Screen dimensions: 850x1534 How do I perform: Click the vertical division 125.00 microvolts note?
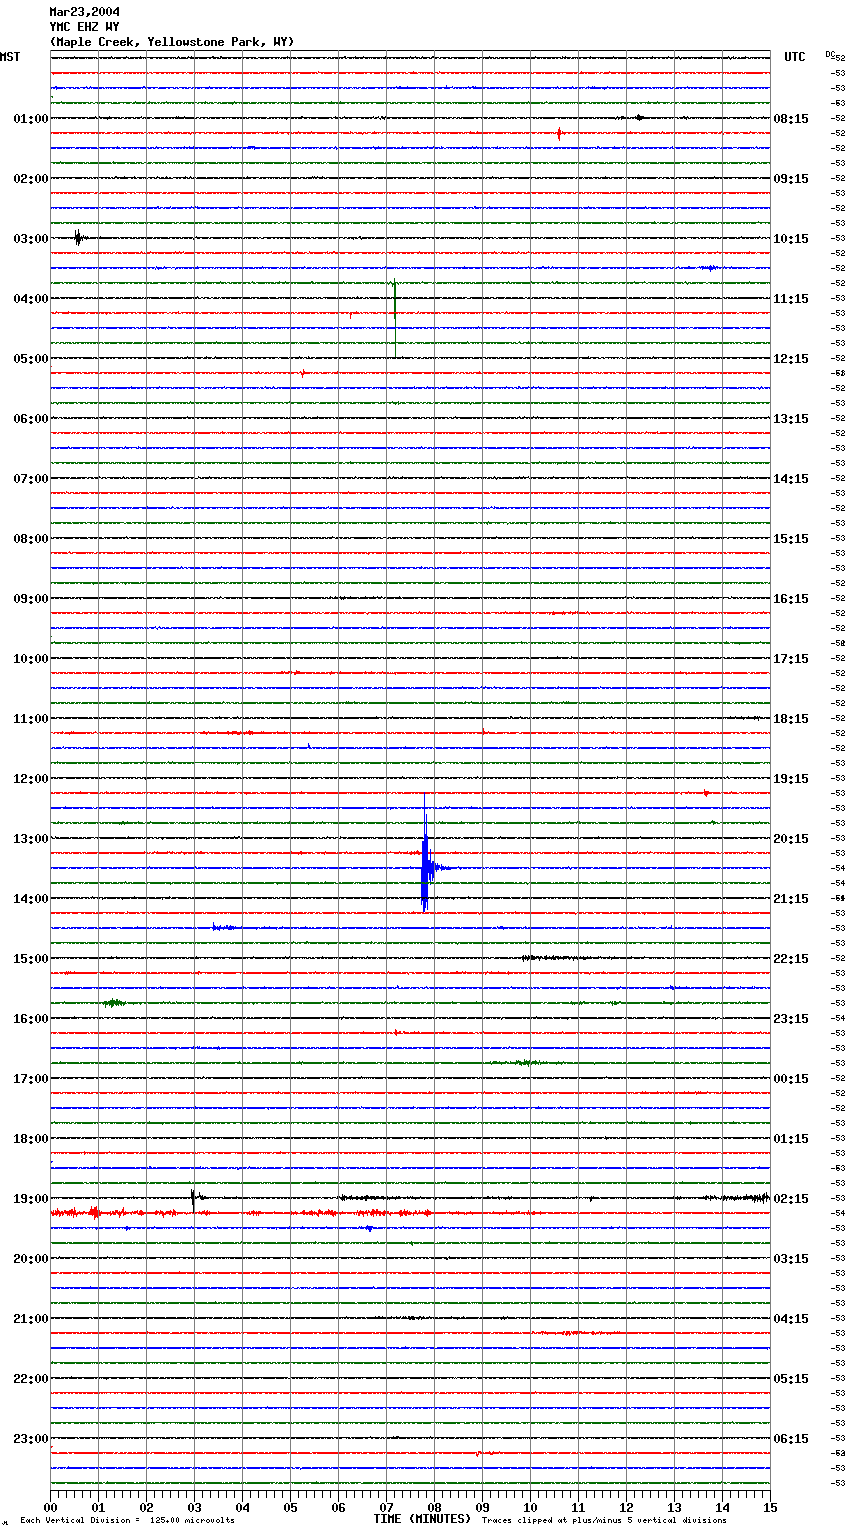pos(127,1521)
